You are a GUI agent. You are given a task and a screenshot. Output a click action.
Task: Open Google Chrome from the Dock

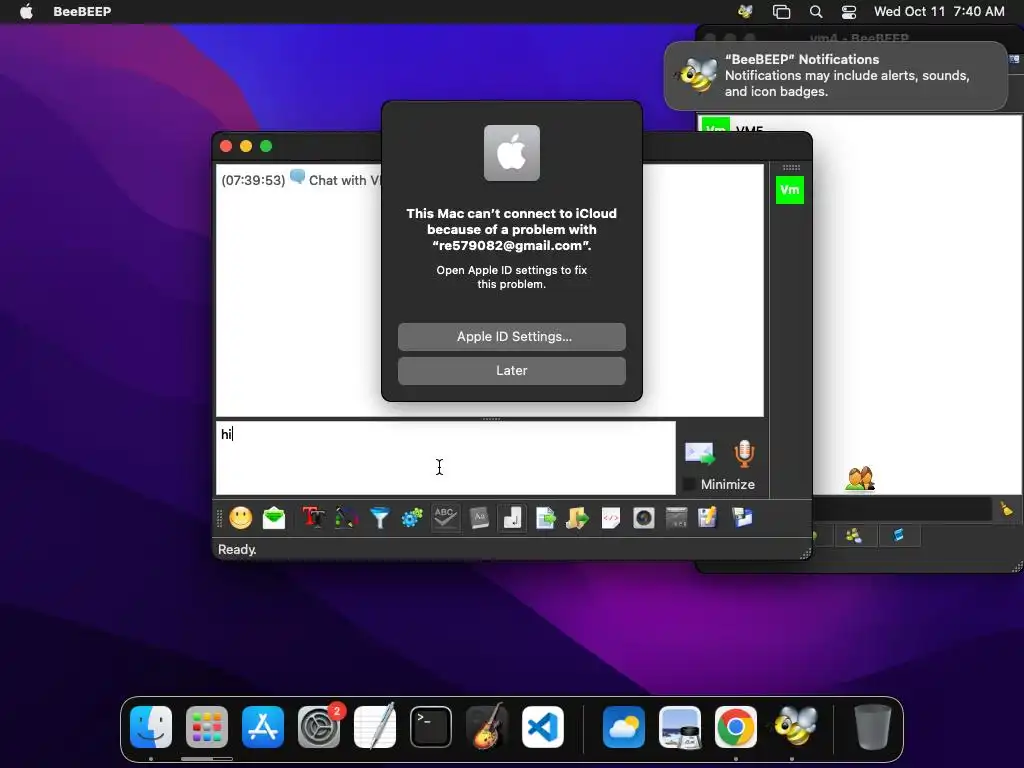(x=735, y=727)
